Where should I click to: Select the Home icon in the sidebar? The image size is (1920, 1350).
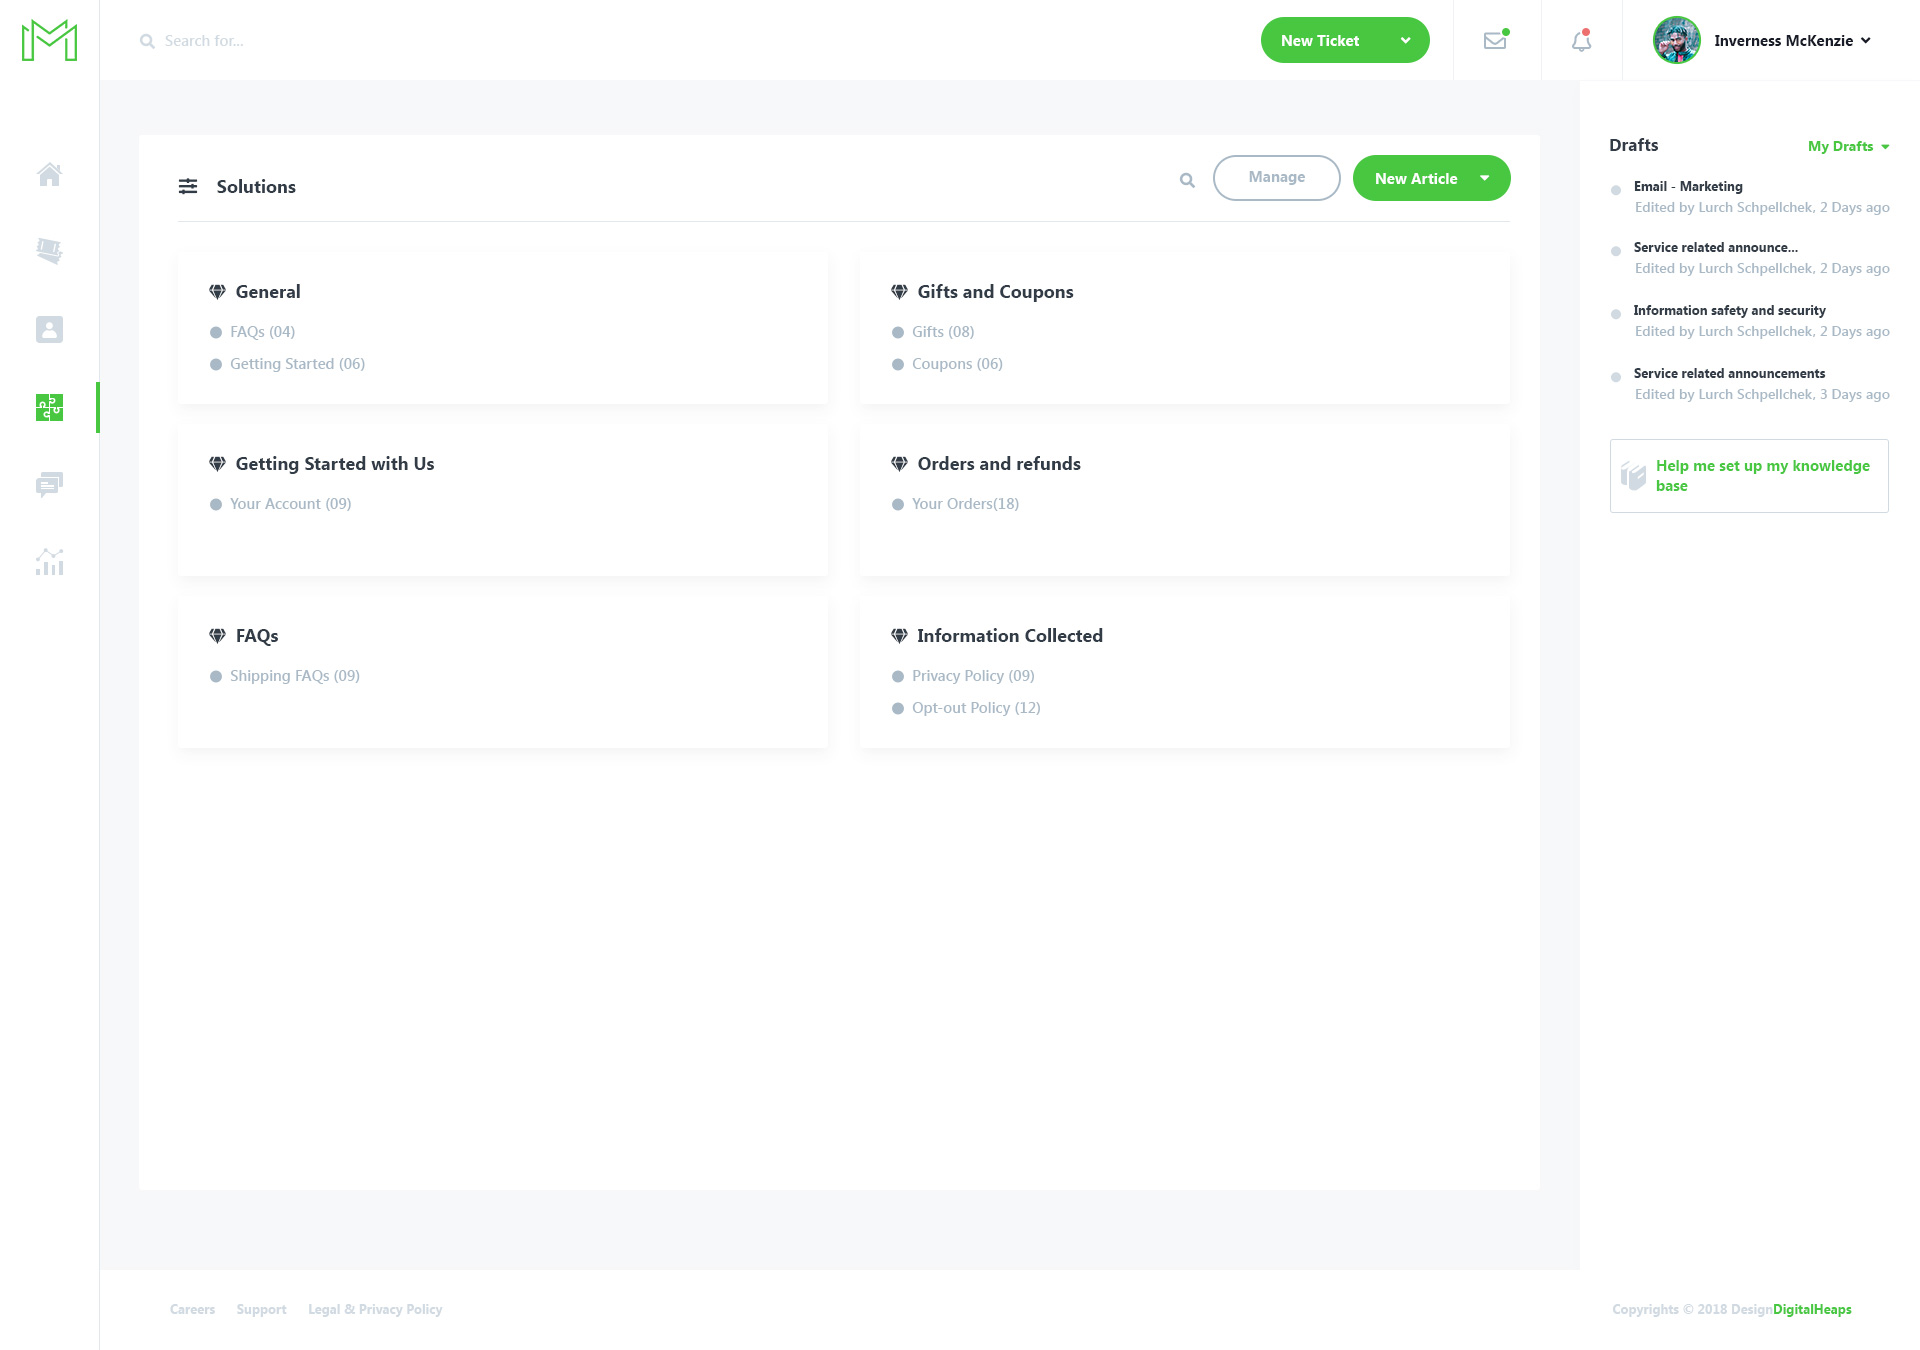point(49,174)
